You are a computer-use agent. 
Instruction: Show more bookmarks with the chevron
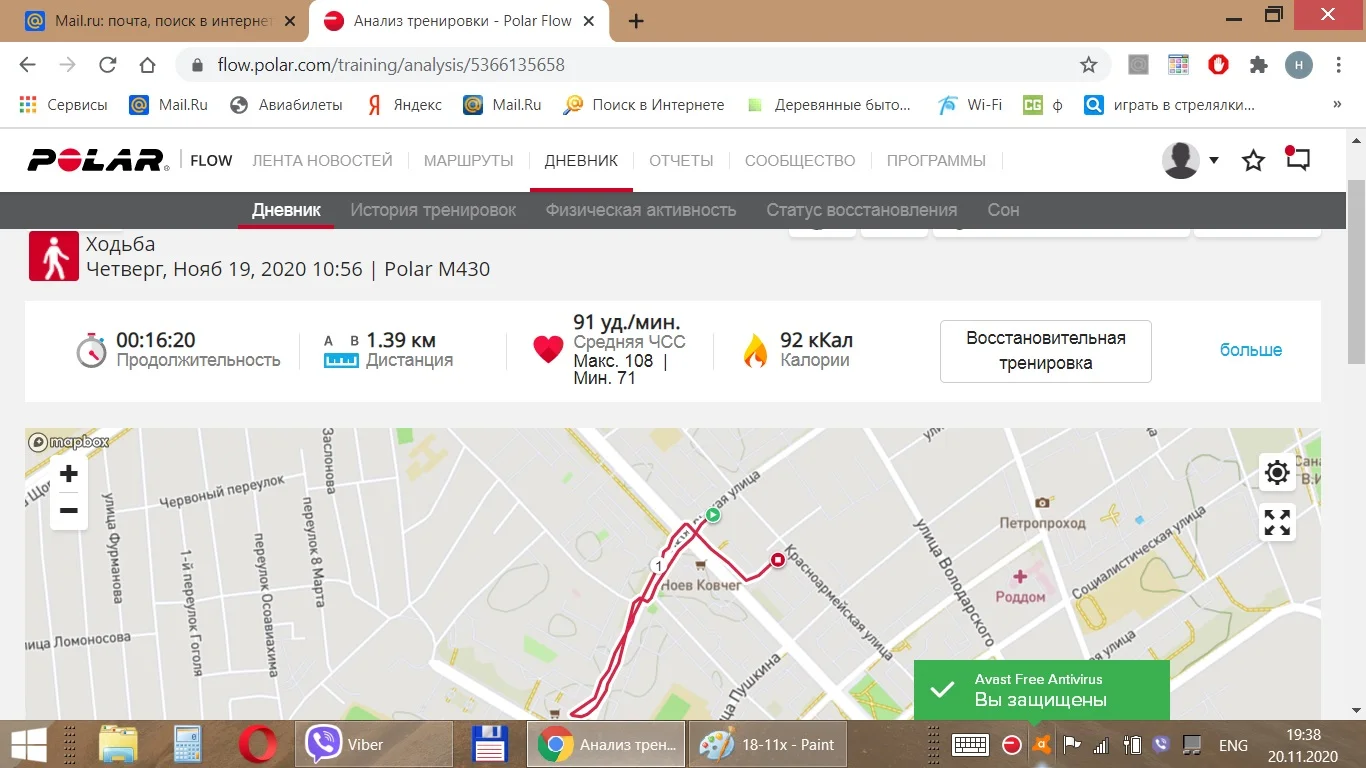[x=1338, y=104]
